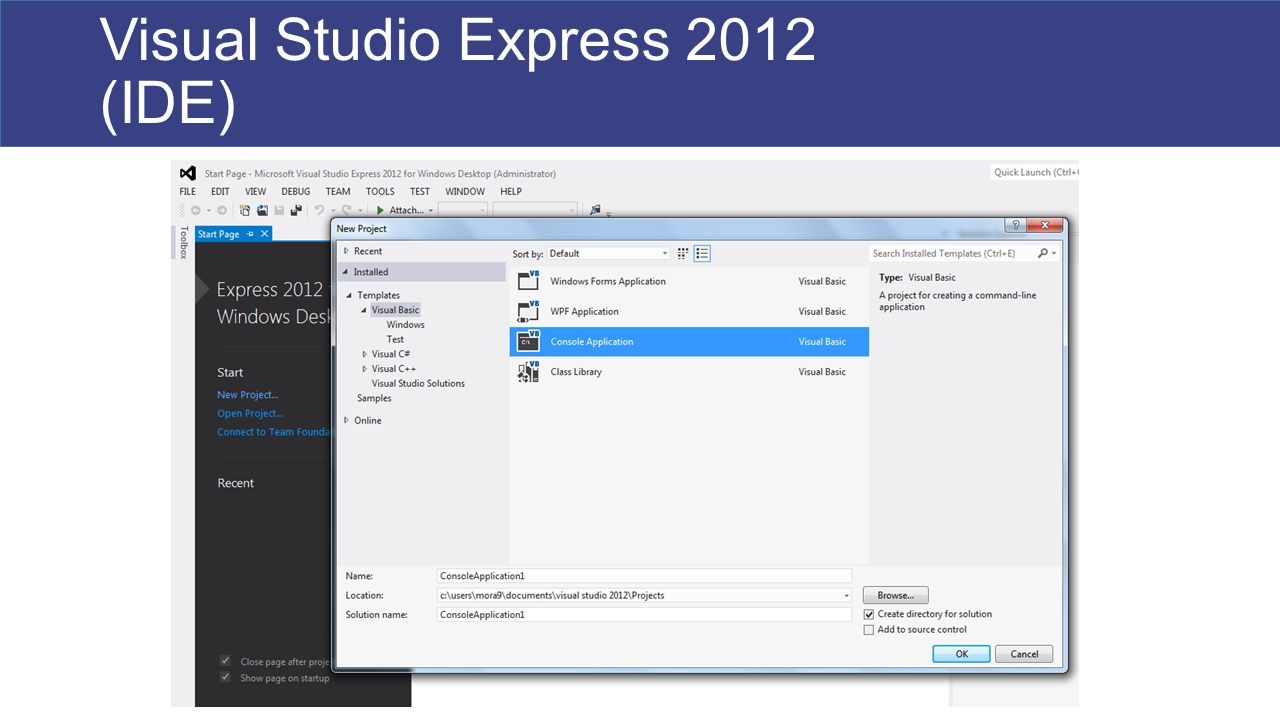
Task: Open the TEAM menu
Action: tap(338, 191)
